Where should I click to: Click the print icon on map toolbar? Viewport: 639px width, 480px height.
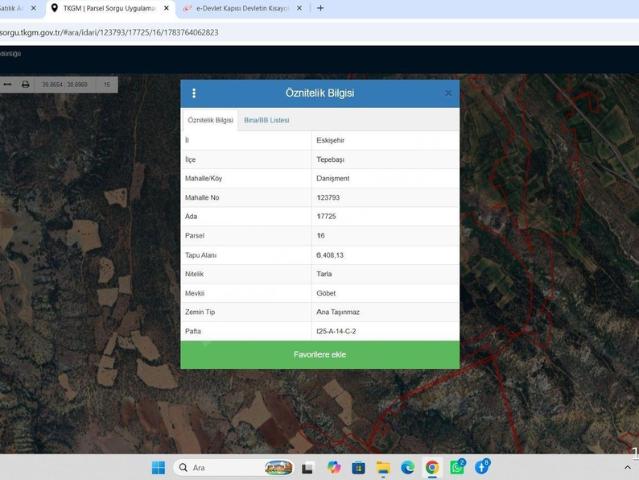pos(26,84)
